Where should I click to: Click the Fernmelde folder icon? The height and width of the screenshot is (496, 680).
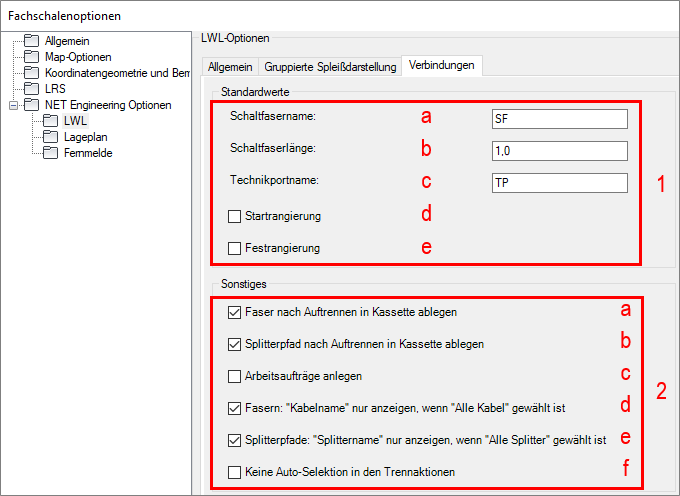tap(50, 153)
